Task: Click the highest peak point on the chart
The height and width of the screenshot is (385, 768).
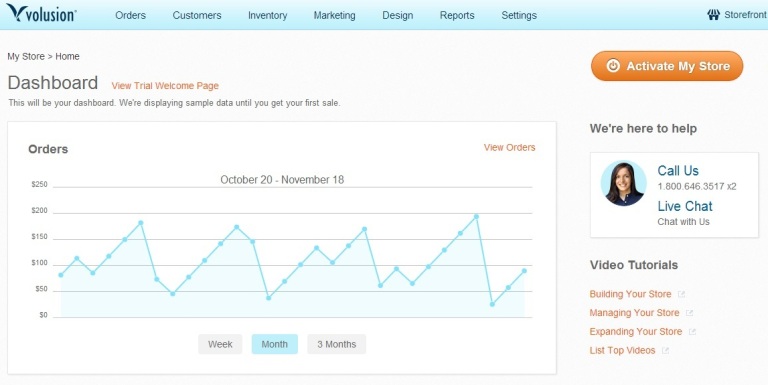Action: tap(476, 216)
